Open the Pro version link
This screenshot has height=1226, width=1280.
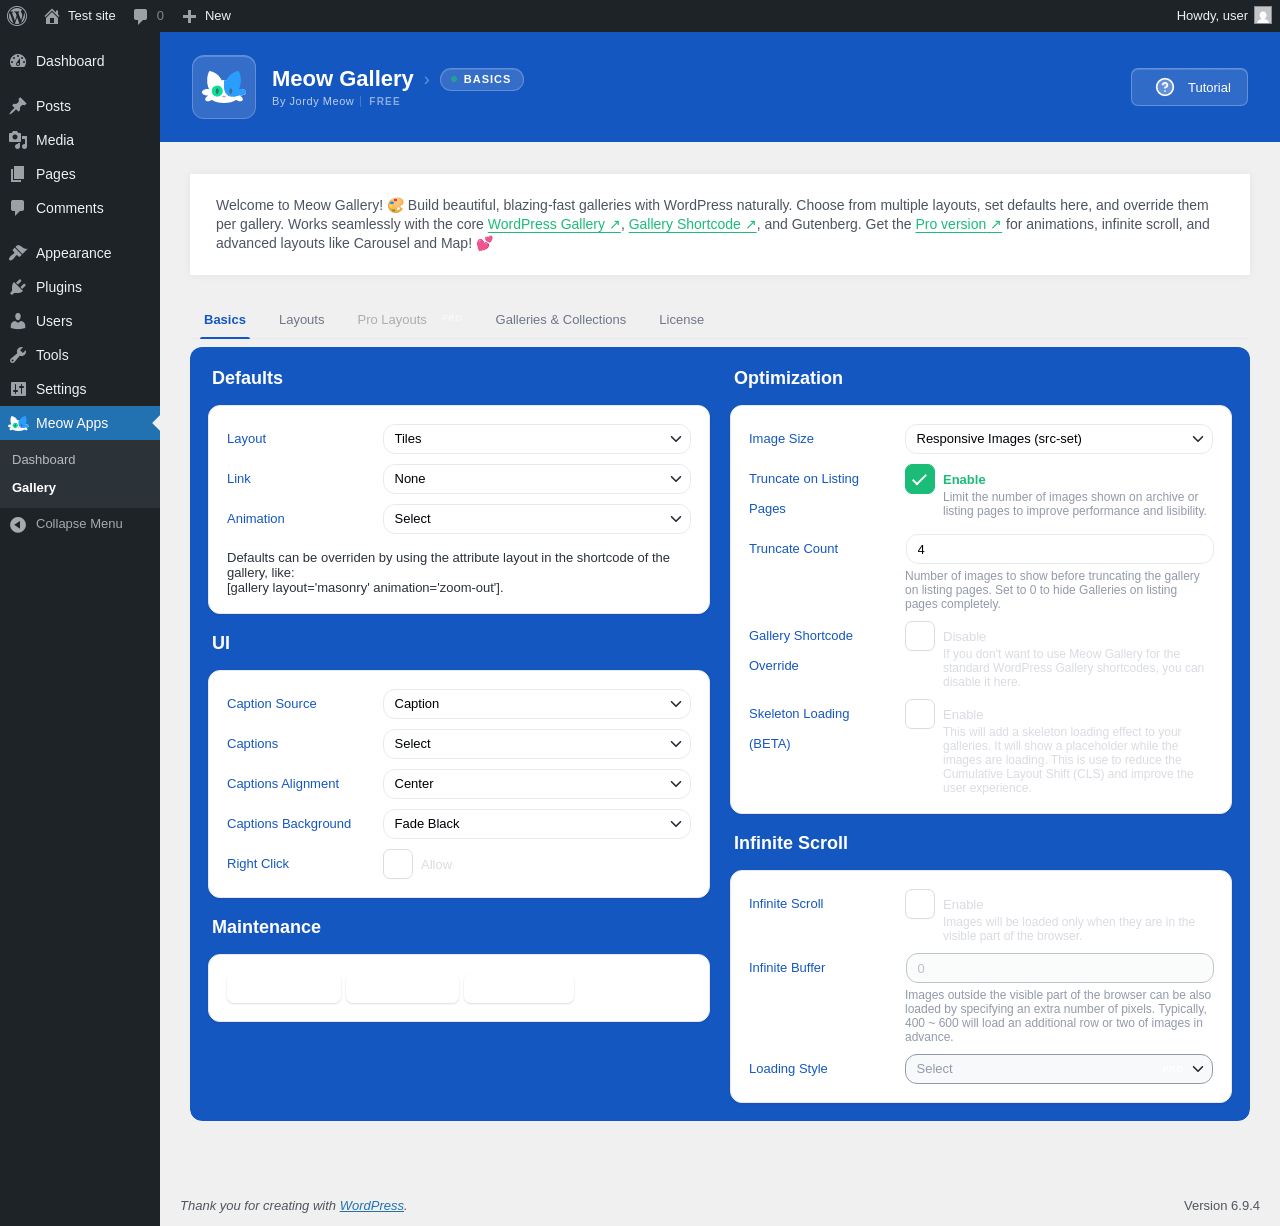[x=958, y=224]
